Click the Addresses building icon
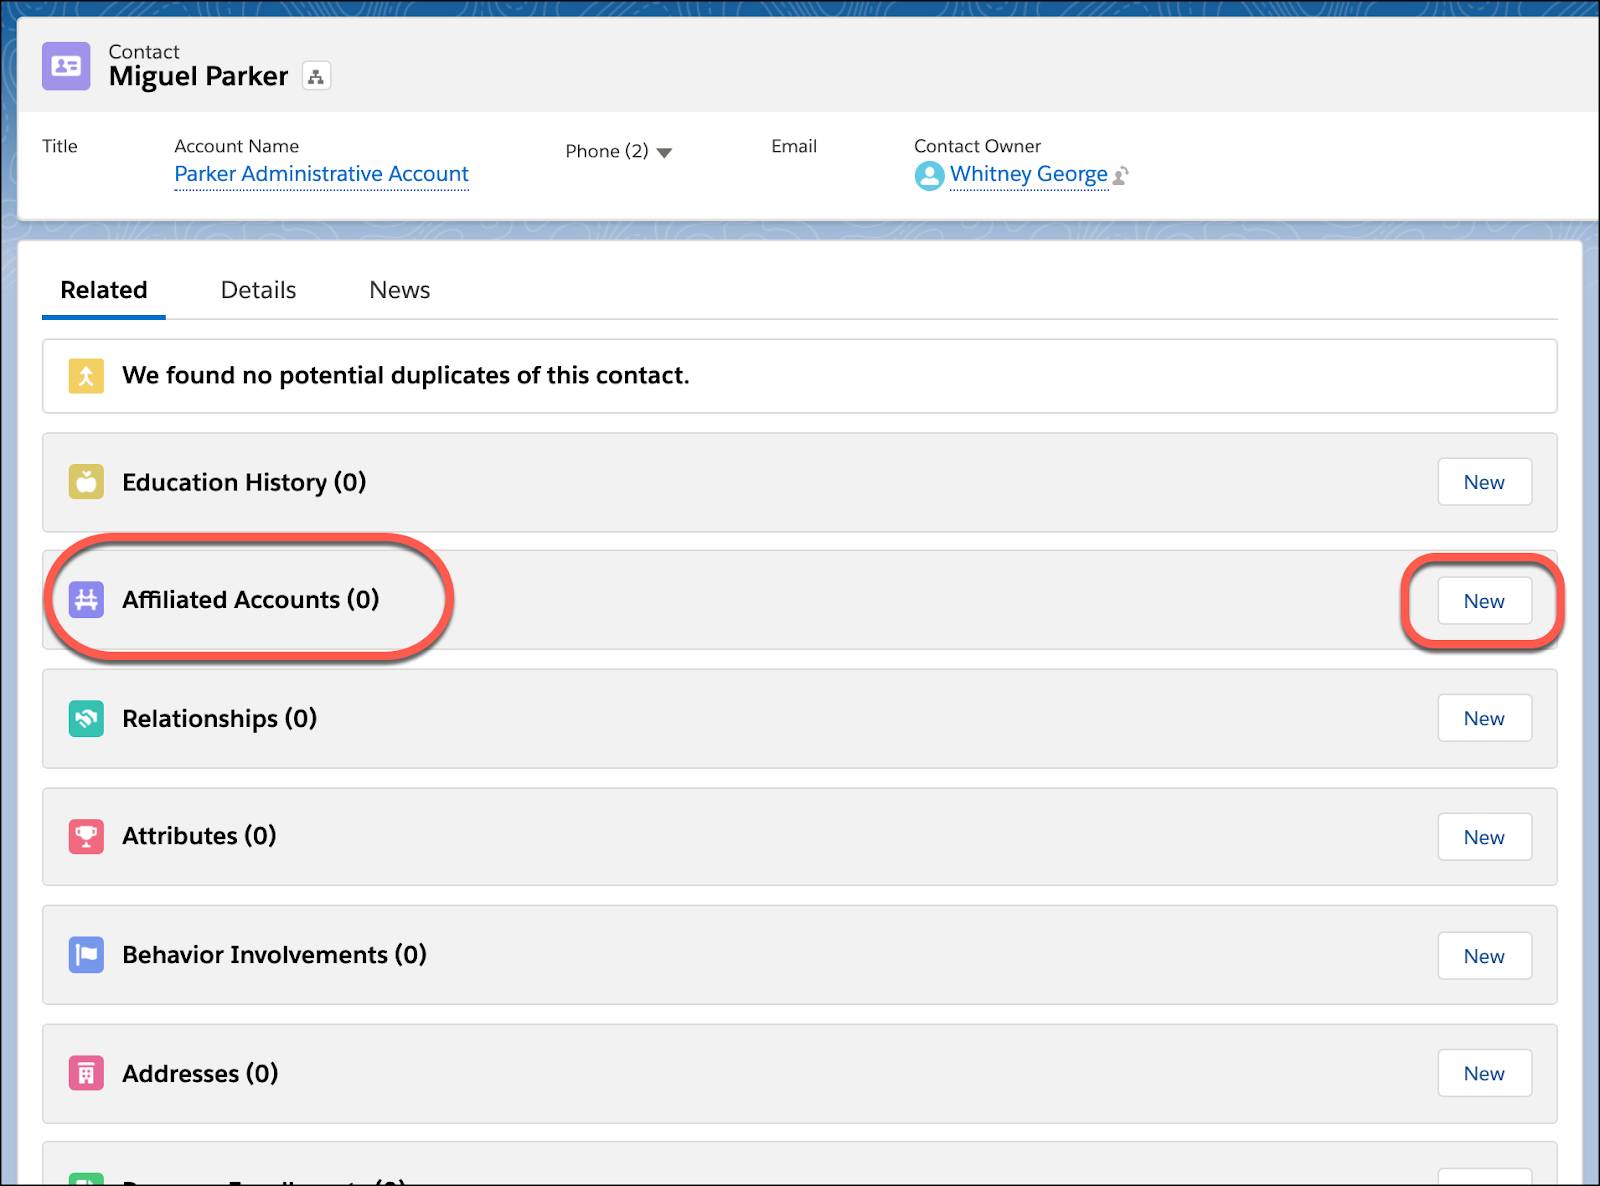1600x1186 pixels. tap(86, 1073)
